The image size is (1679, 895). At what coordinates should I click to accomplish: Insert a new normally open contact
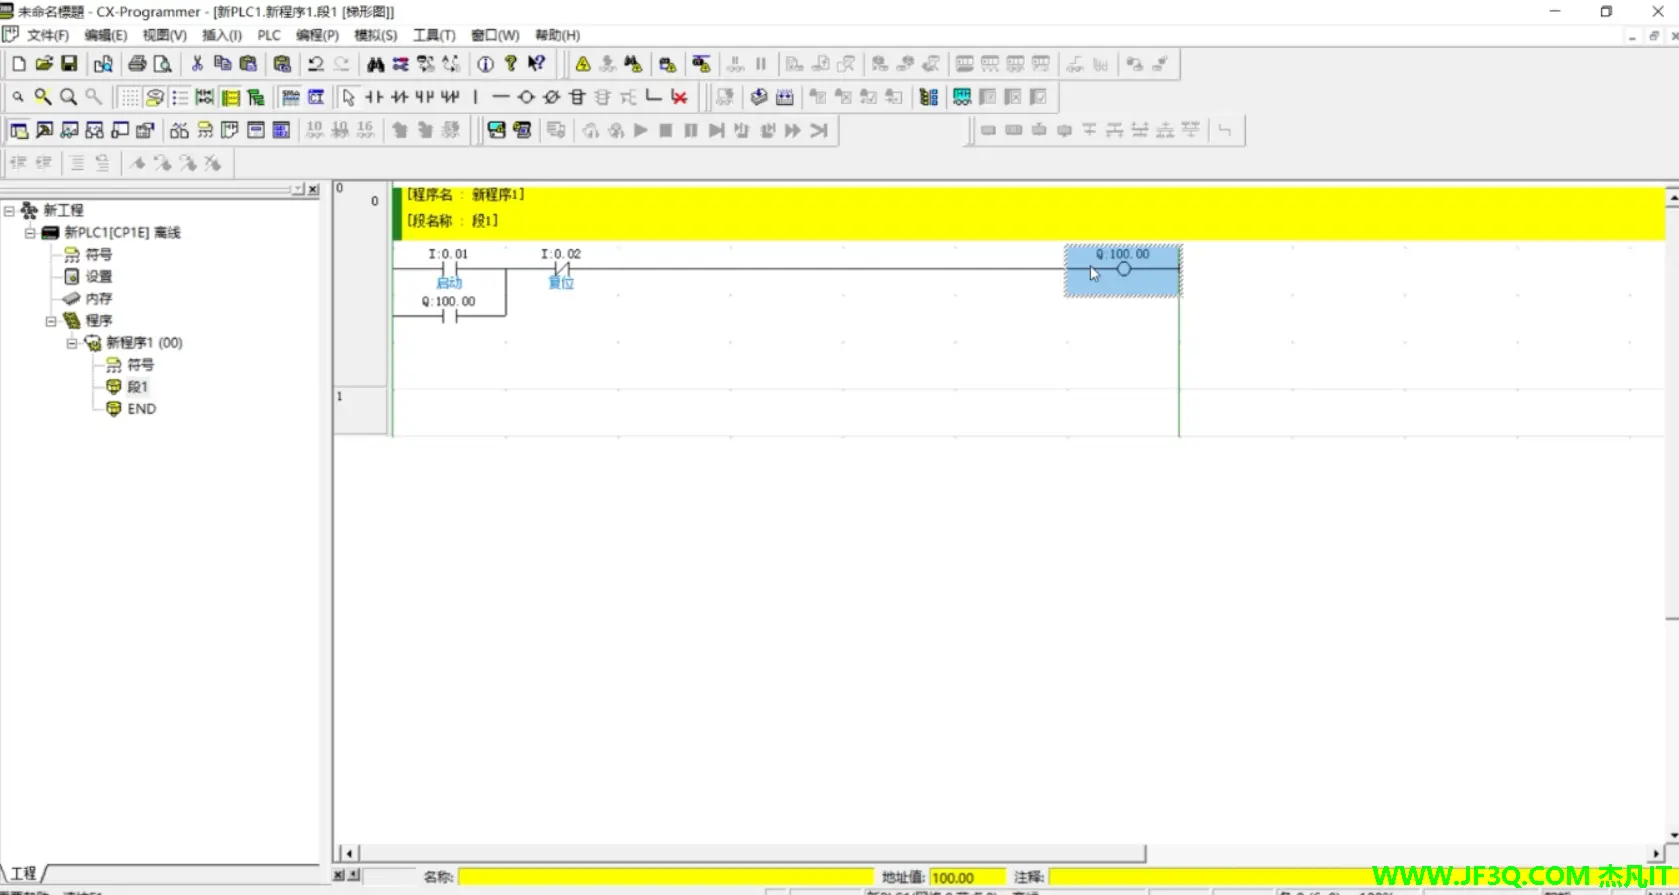(x=374, y=97)
